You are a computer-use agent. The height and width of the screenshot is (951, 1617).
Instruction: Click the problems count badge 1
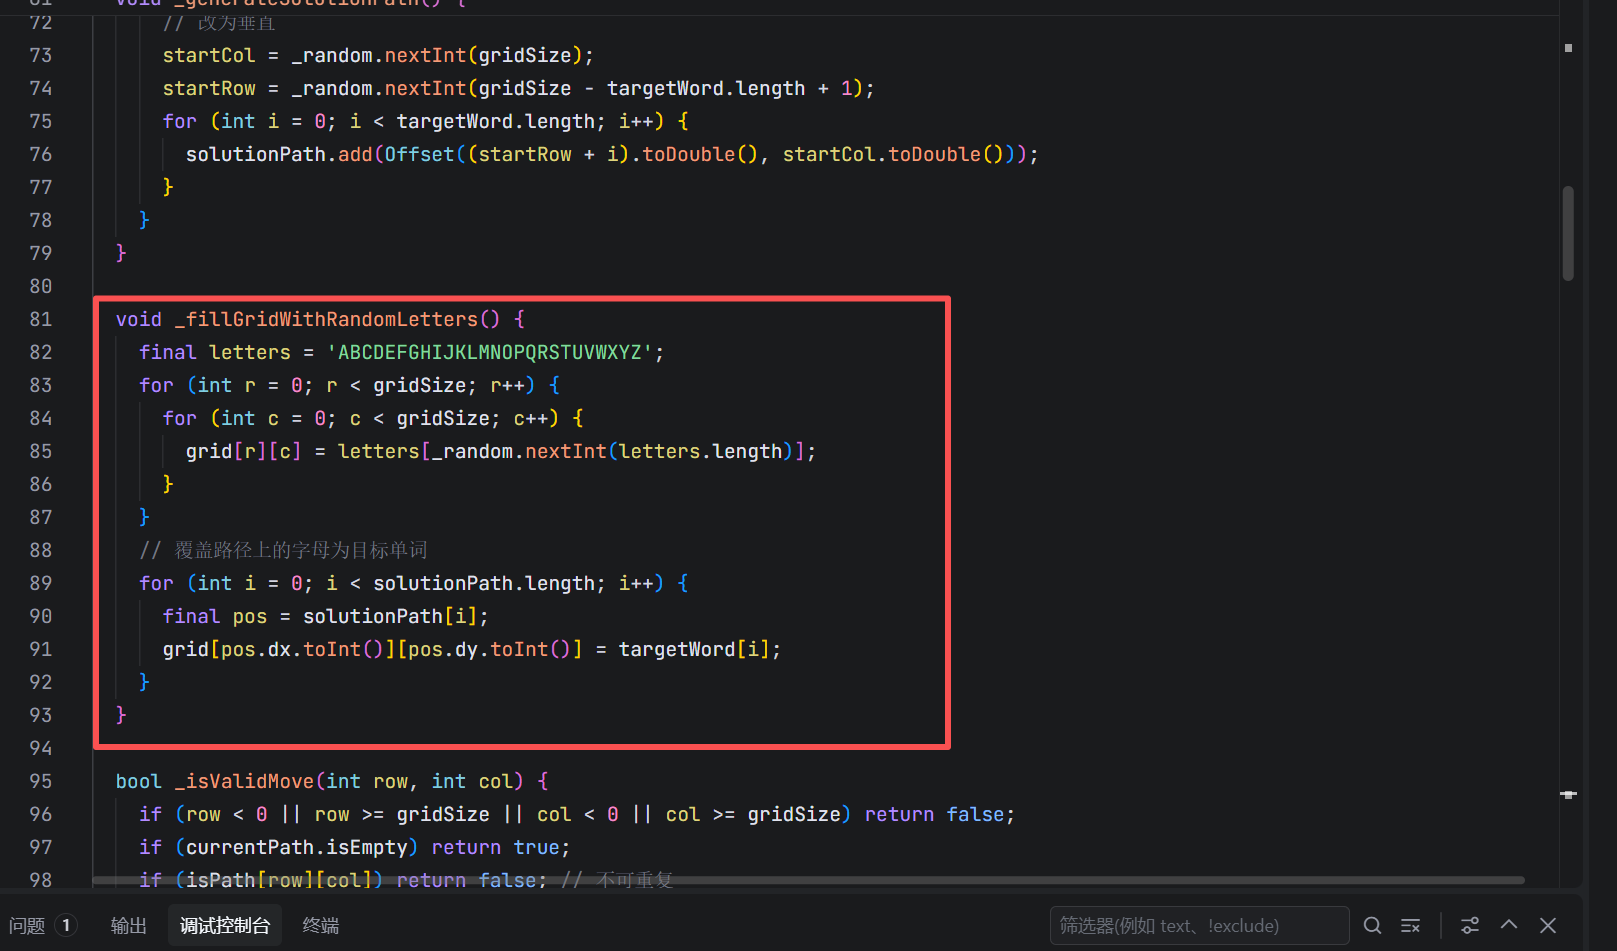click(66, 925)
